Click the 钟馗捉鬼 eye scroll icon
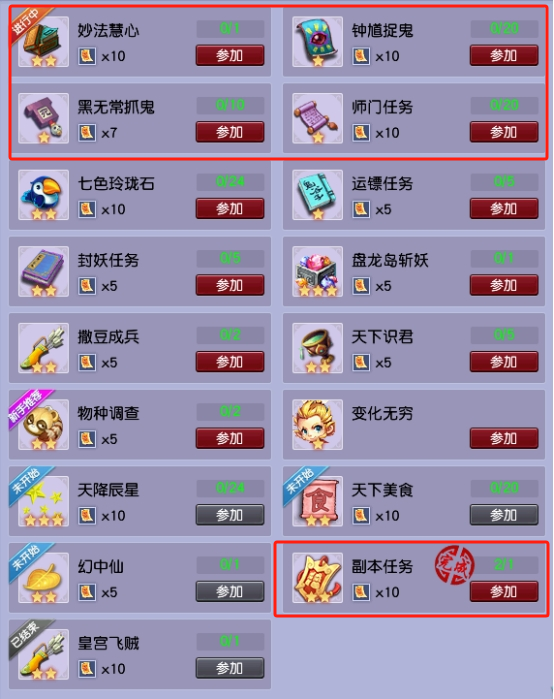The height and width of the screenshot is (699, 554). tap(317, 42)
